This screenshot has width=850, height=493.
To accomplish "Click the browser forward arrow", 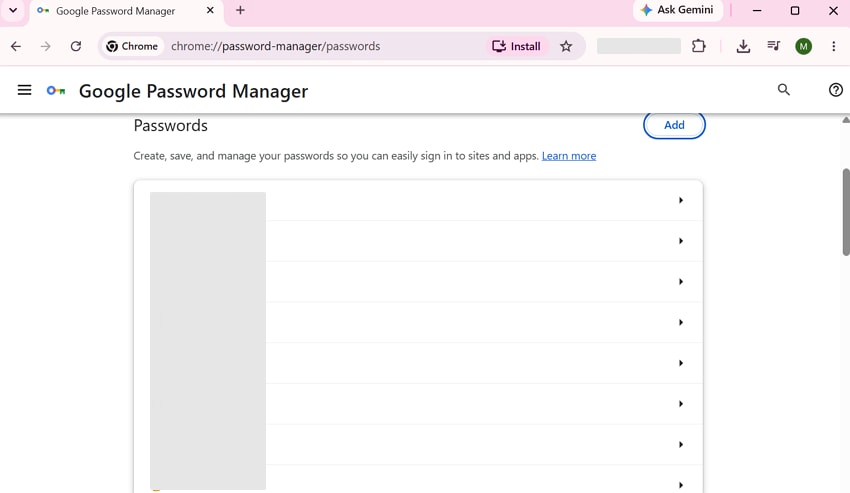I will 46,46.
